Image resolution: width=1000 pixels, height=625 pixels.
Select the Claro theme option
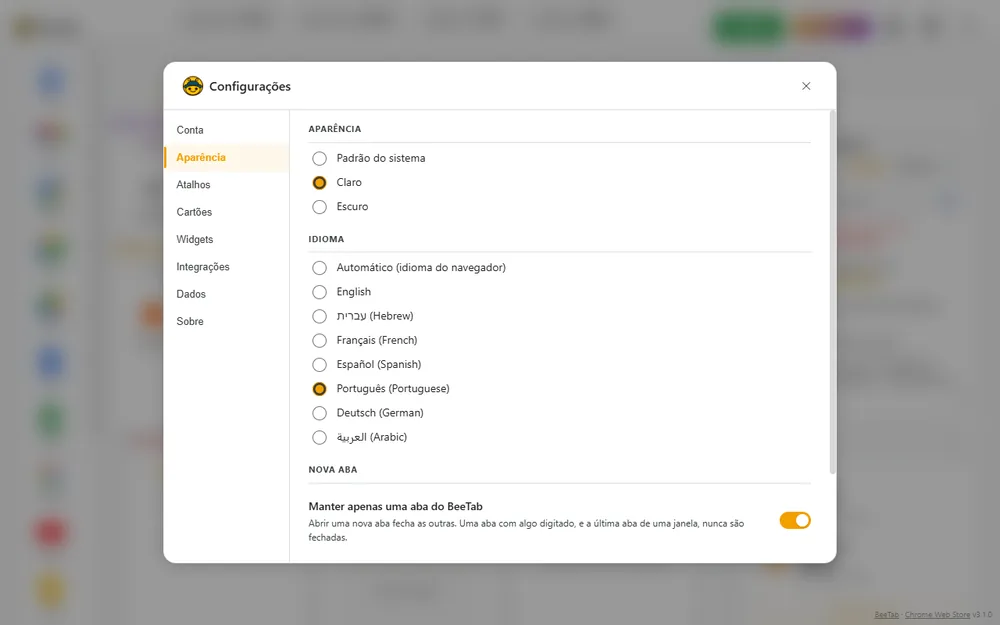click(320, 182)
